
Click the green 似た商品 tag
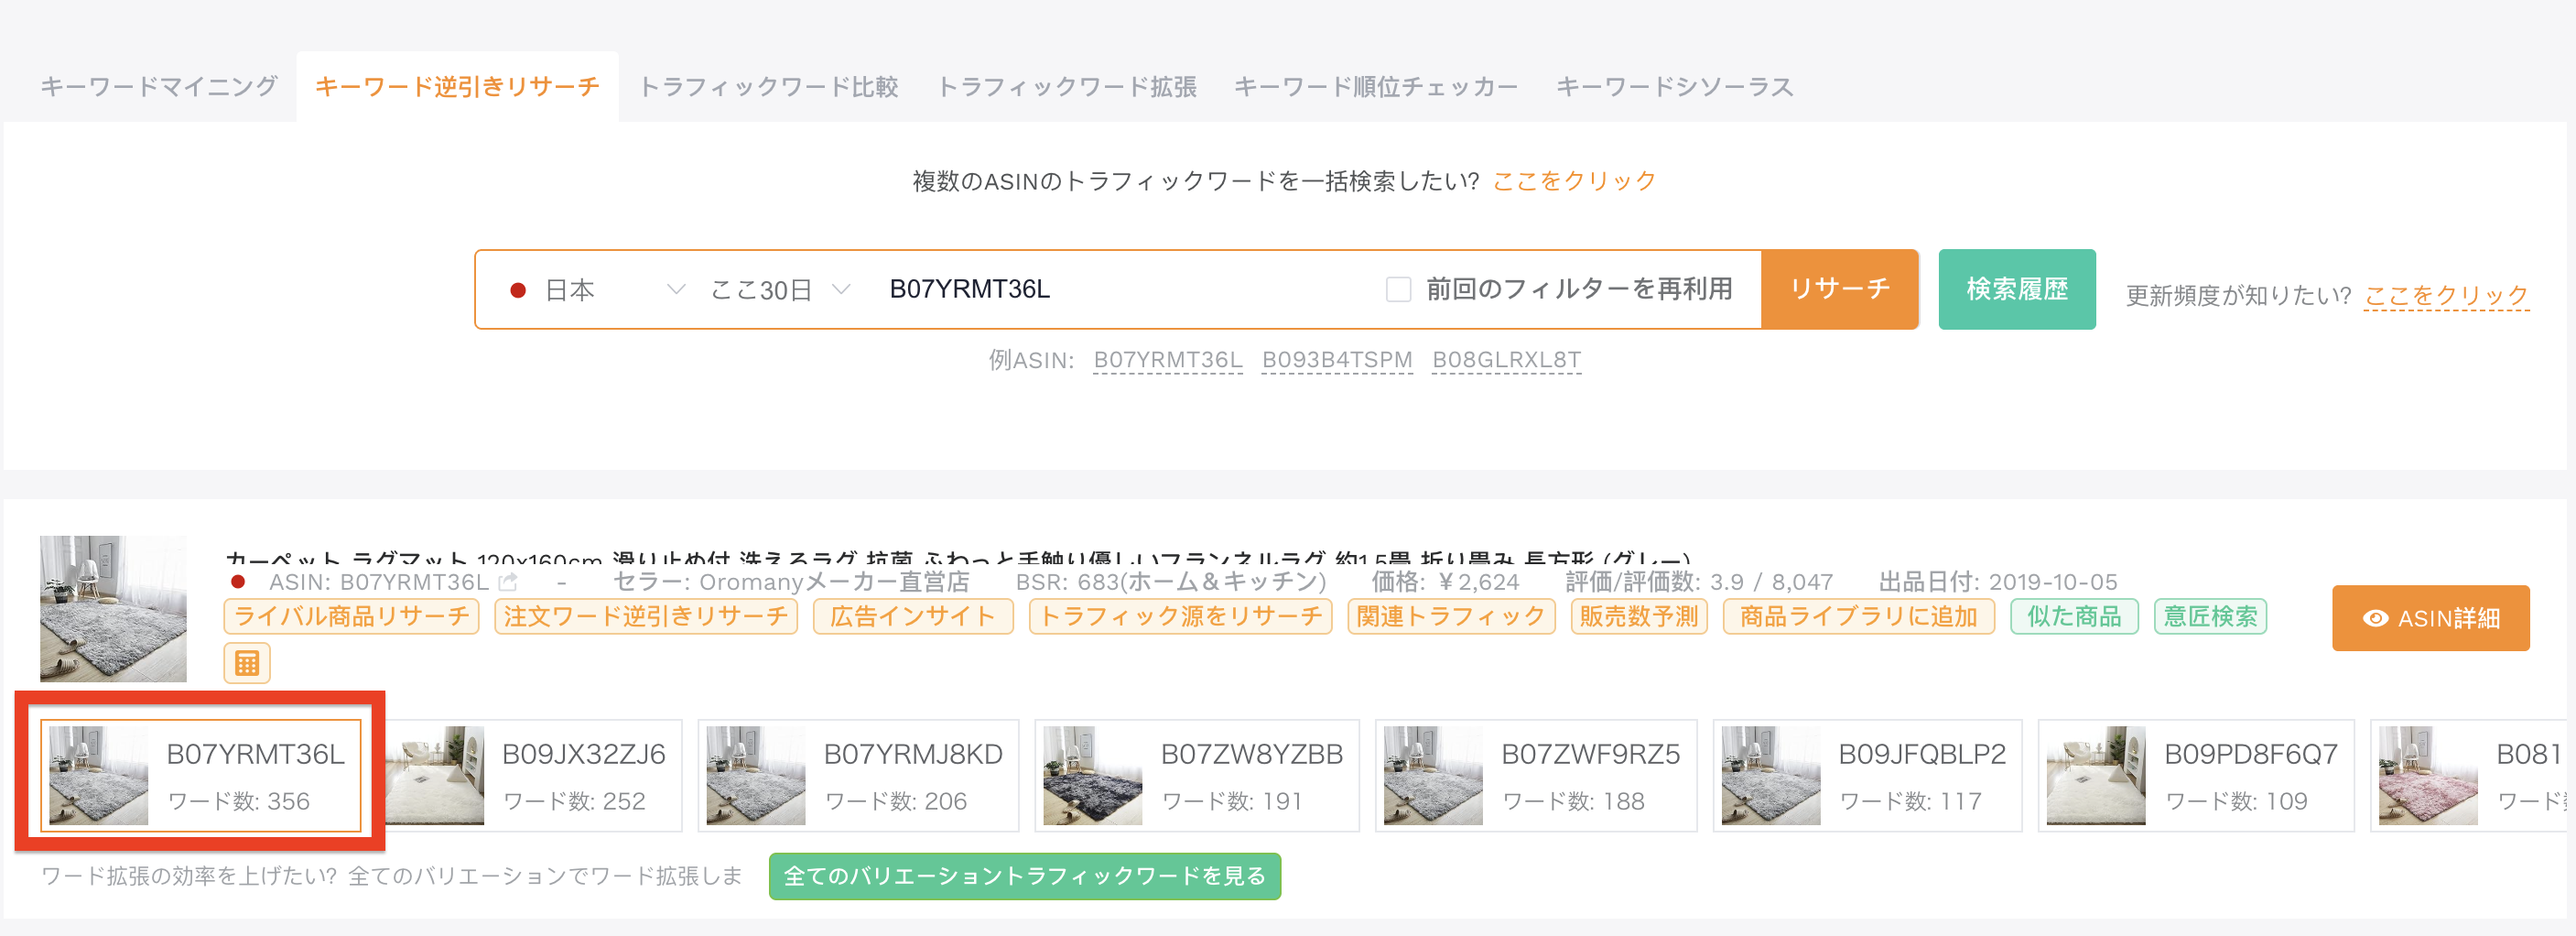pyautogui.click(x=2074, y=616)
